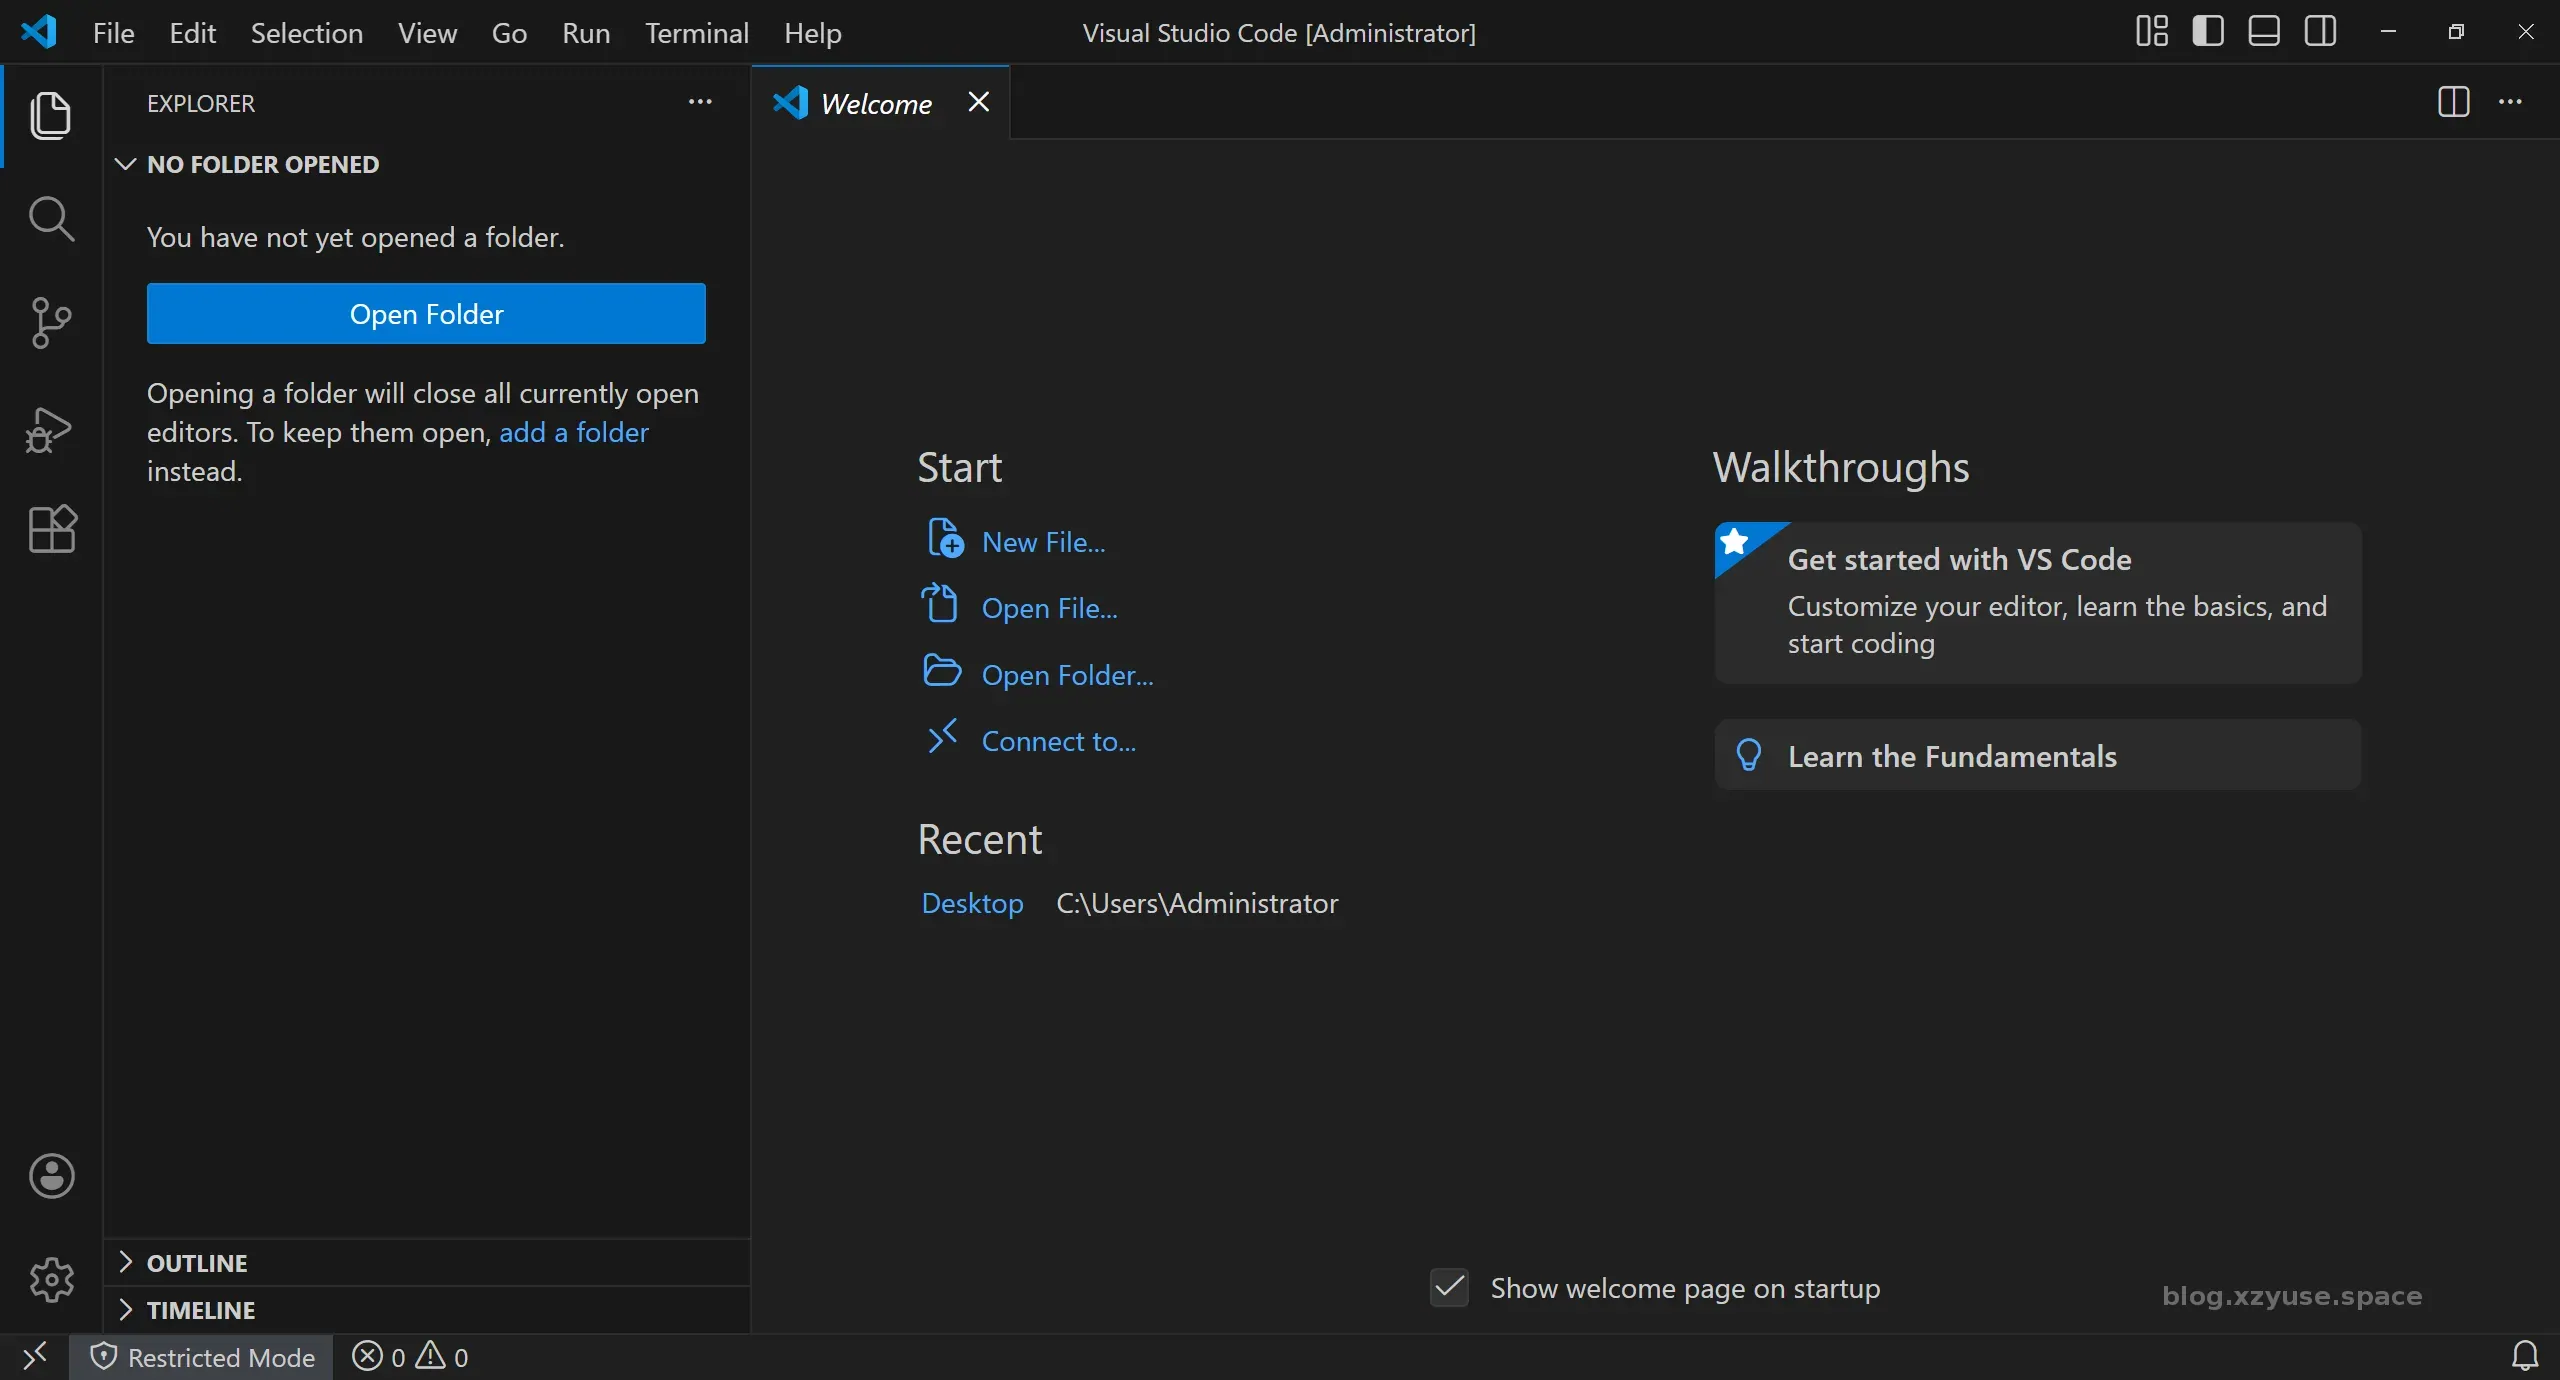Image resolution: width=2560 pixels, height=1380 pixels.
Task: Expand the TIMELINE section
Action: [x=201, y=1310]
